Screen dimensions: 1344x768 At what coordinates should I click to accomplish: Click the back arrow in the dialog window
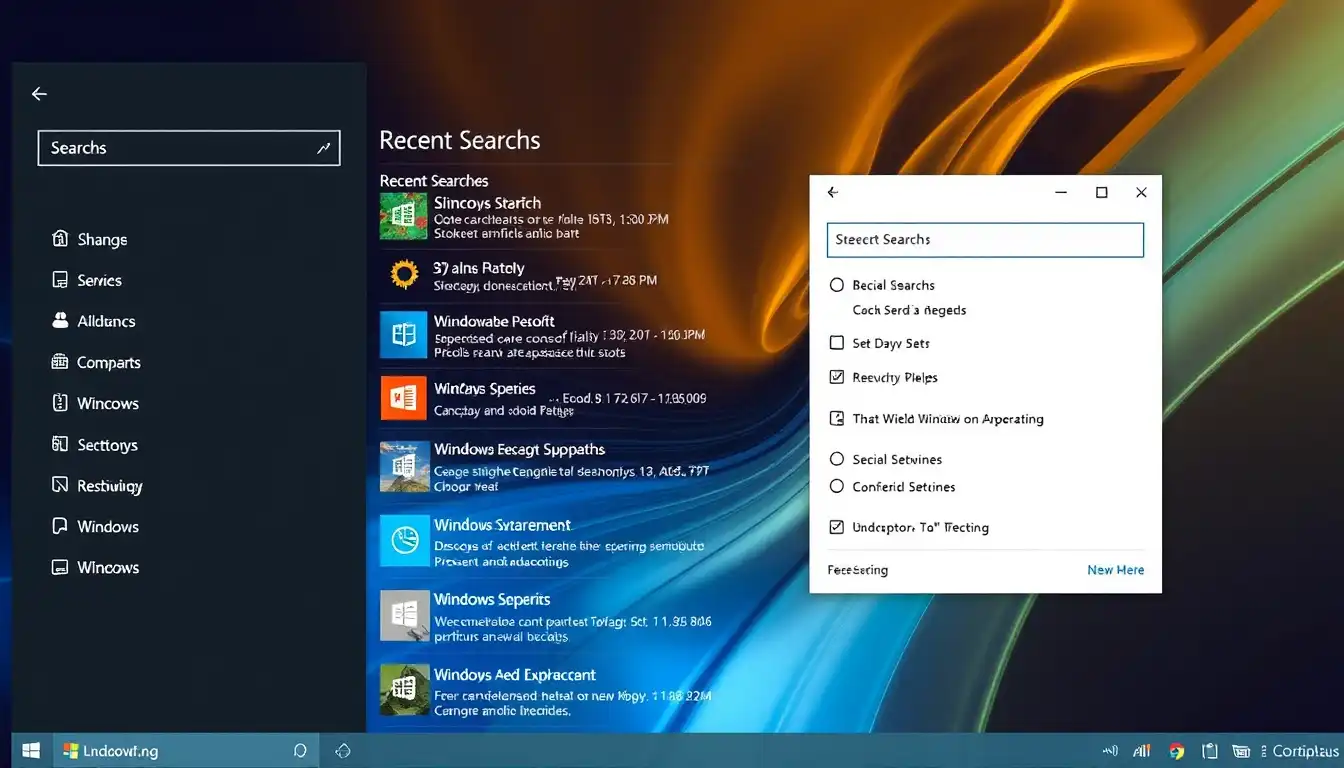pyautogui.click(x=833, y=192)
